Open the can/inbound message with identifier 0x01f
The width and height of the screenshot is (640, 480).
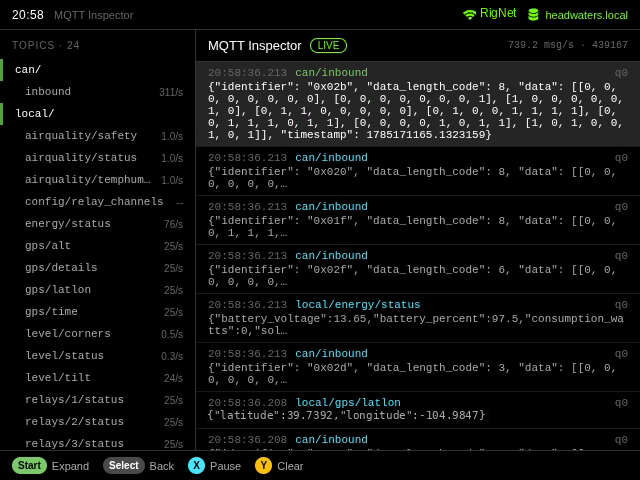(x=418, y=220)
